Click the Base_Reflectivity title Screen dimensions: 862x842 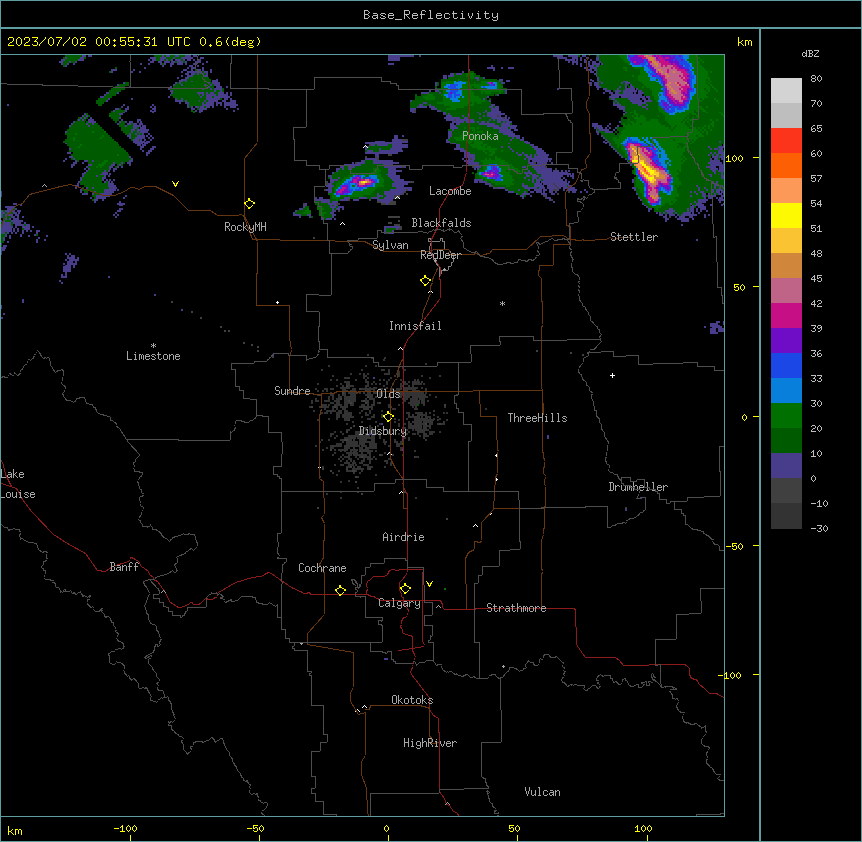[x=431, y=15]
